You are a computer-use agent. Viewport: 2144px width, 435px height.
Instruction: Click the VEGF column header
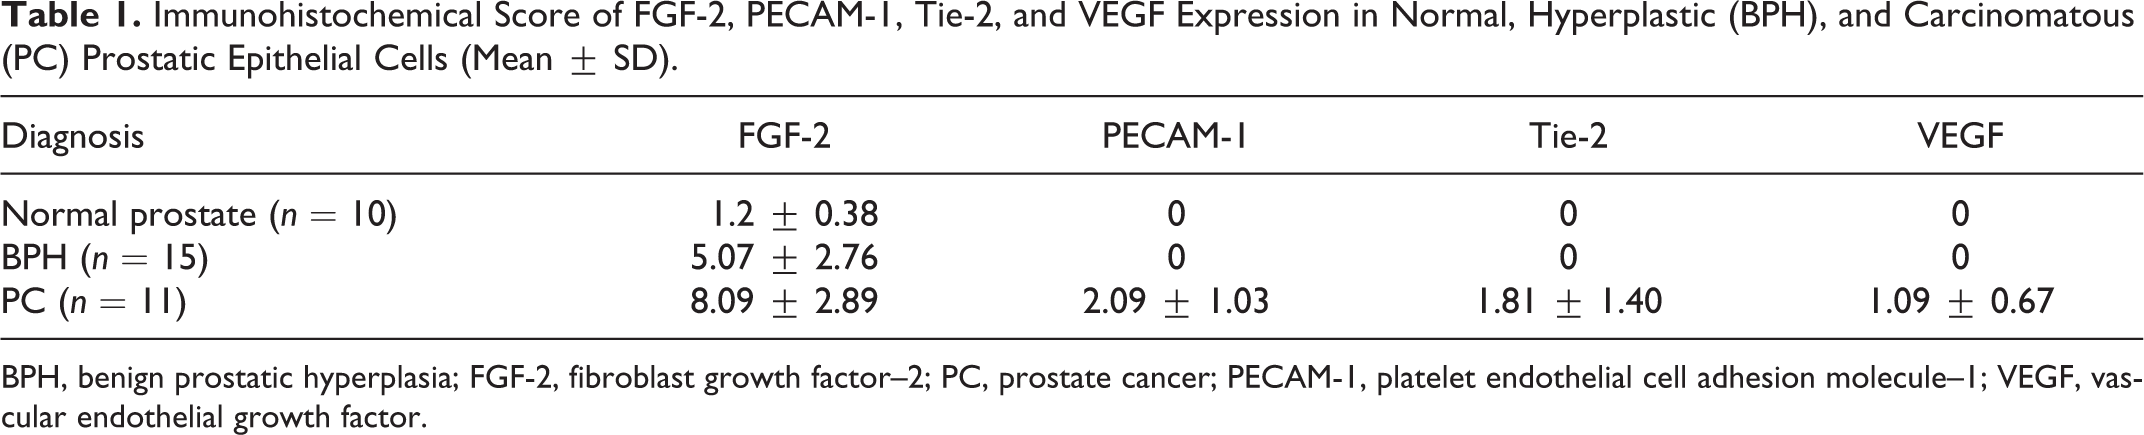pyautogui.click(x=1960, y=137)
